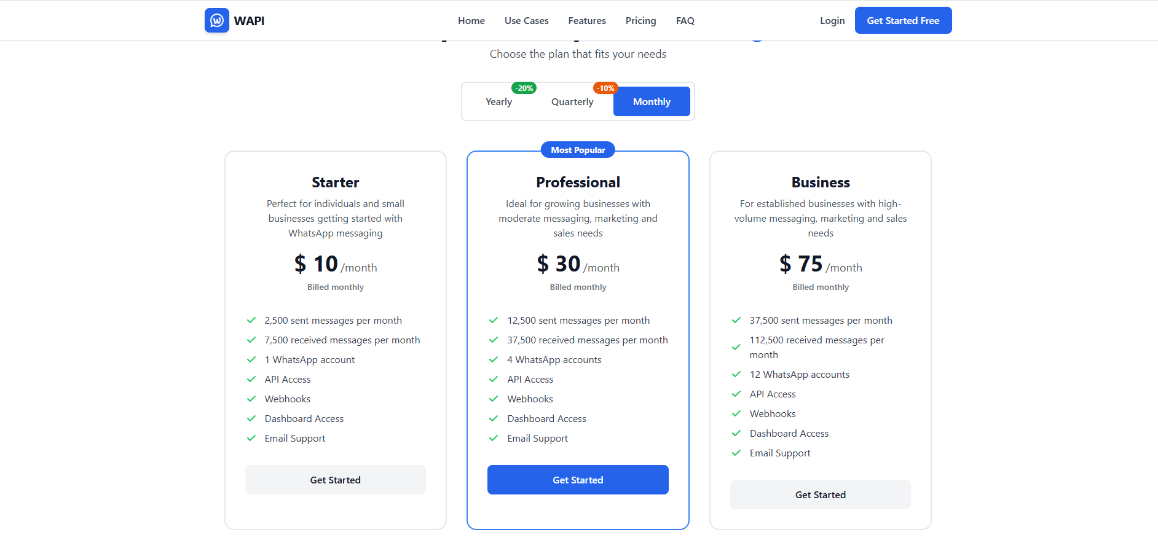Open the Pricing navigation item
This screenshot has height=543, width=1158.
[641, 21]
